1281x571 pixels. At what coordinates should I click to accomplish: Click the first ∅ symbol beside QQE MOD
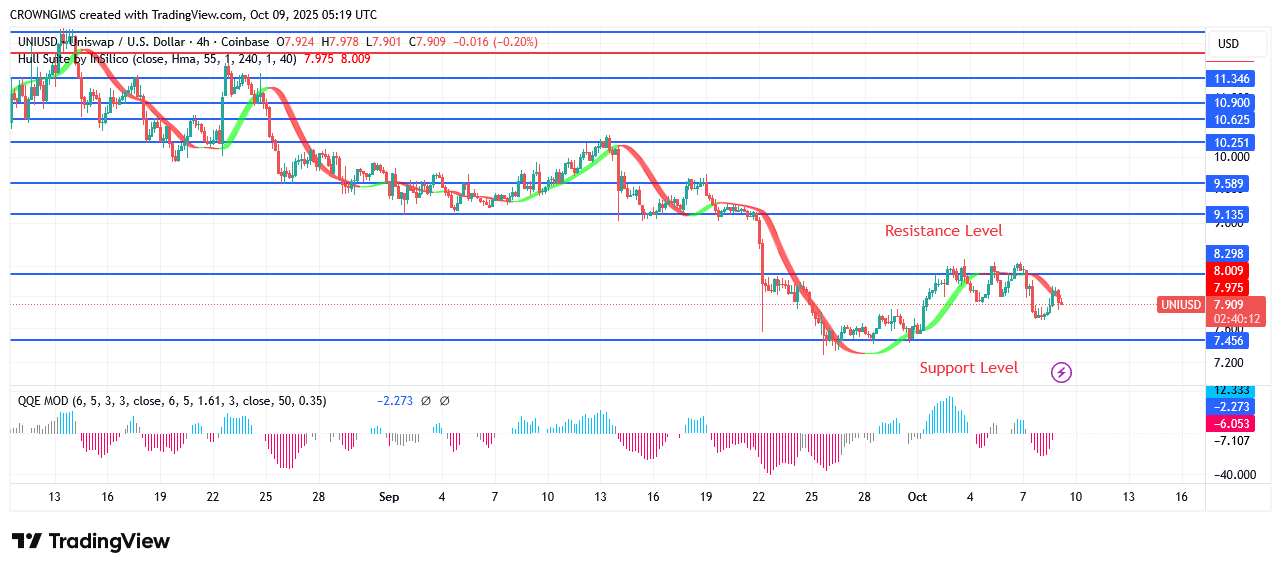tap(425, 401)
